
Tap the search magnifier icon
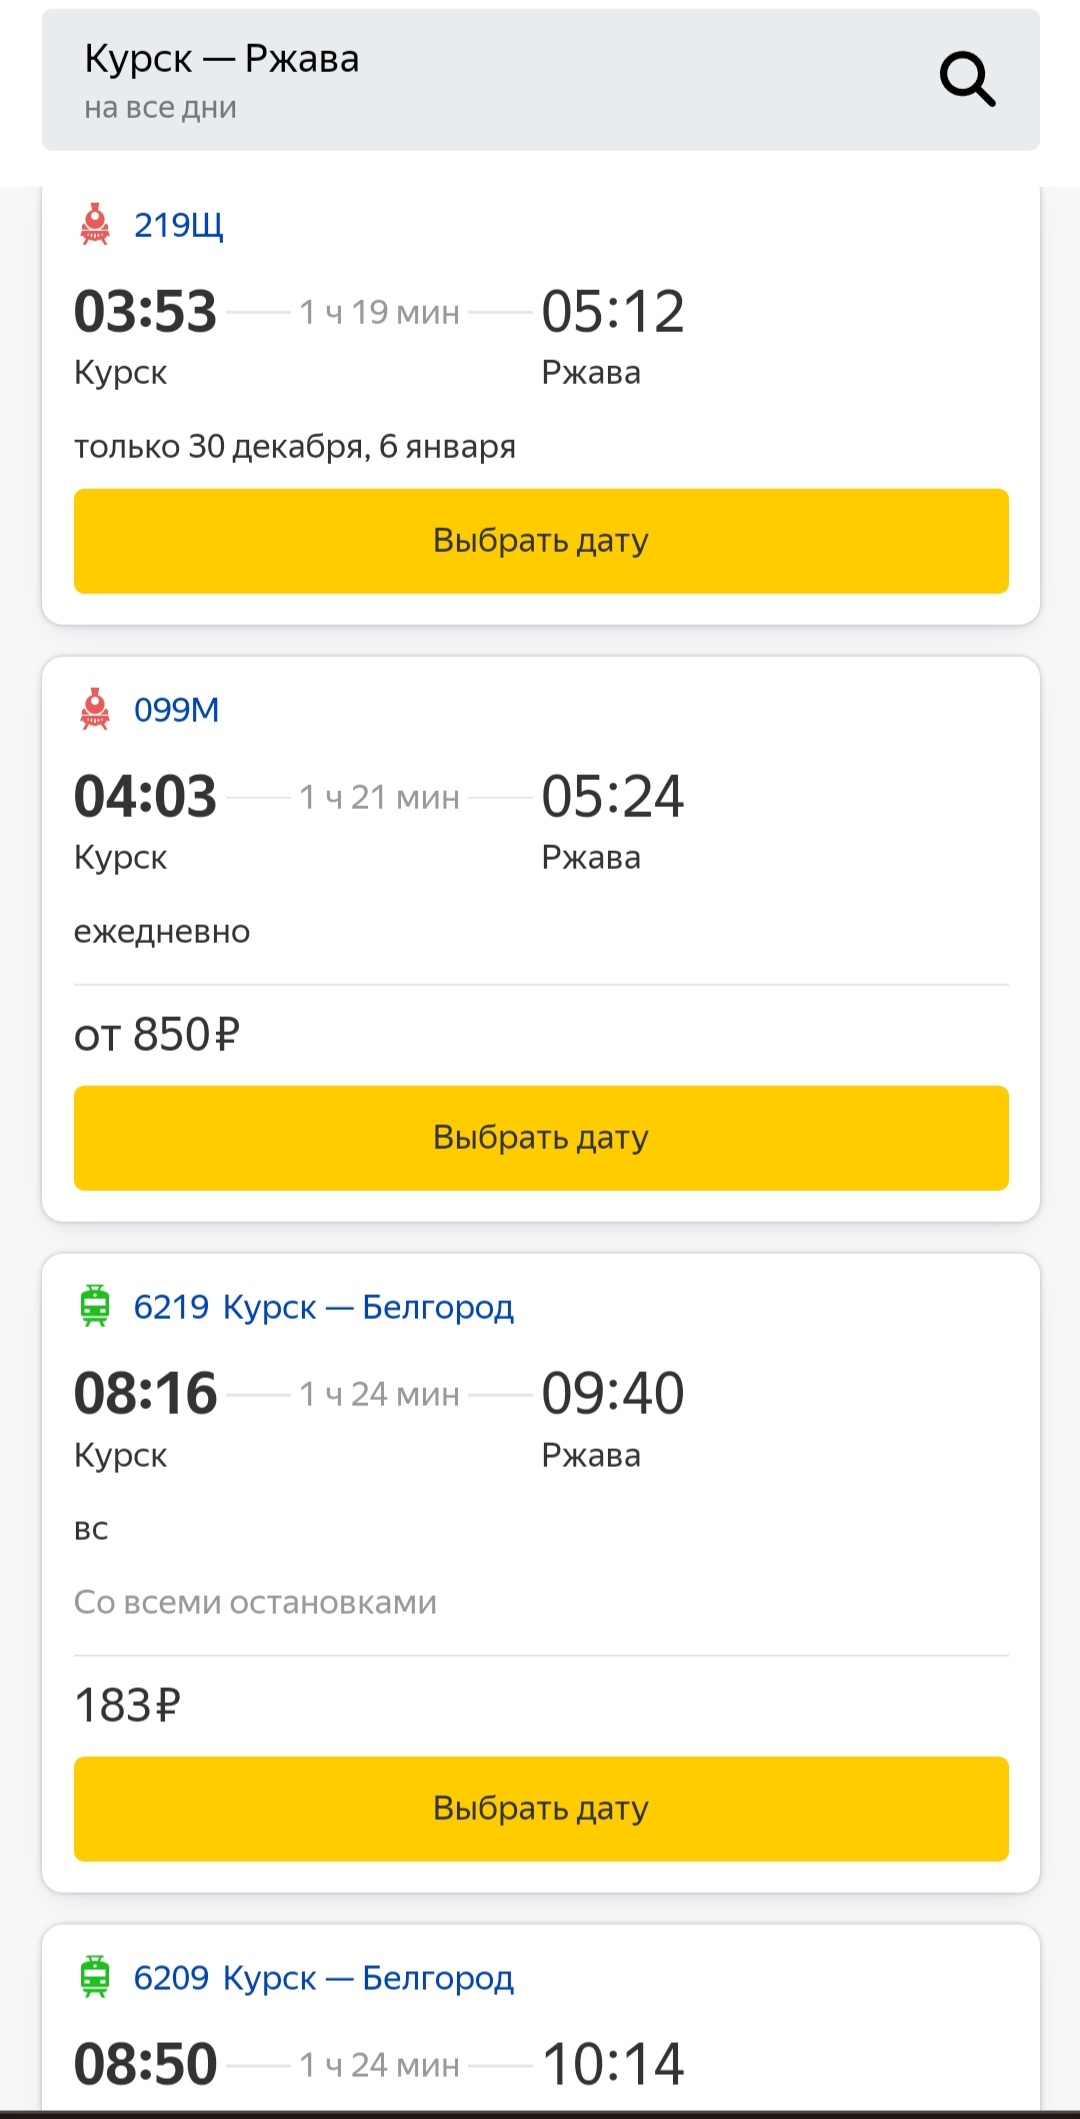[967, 80]
